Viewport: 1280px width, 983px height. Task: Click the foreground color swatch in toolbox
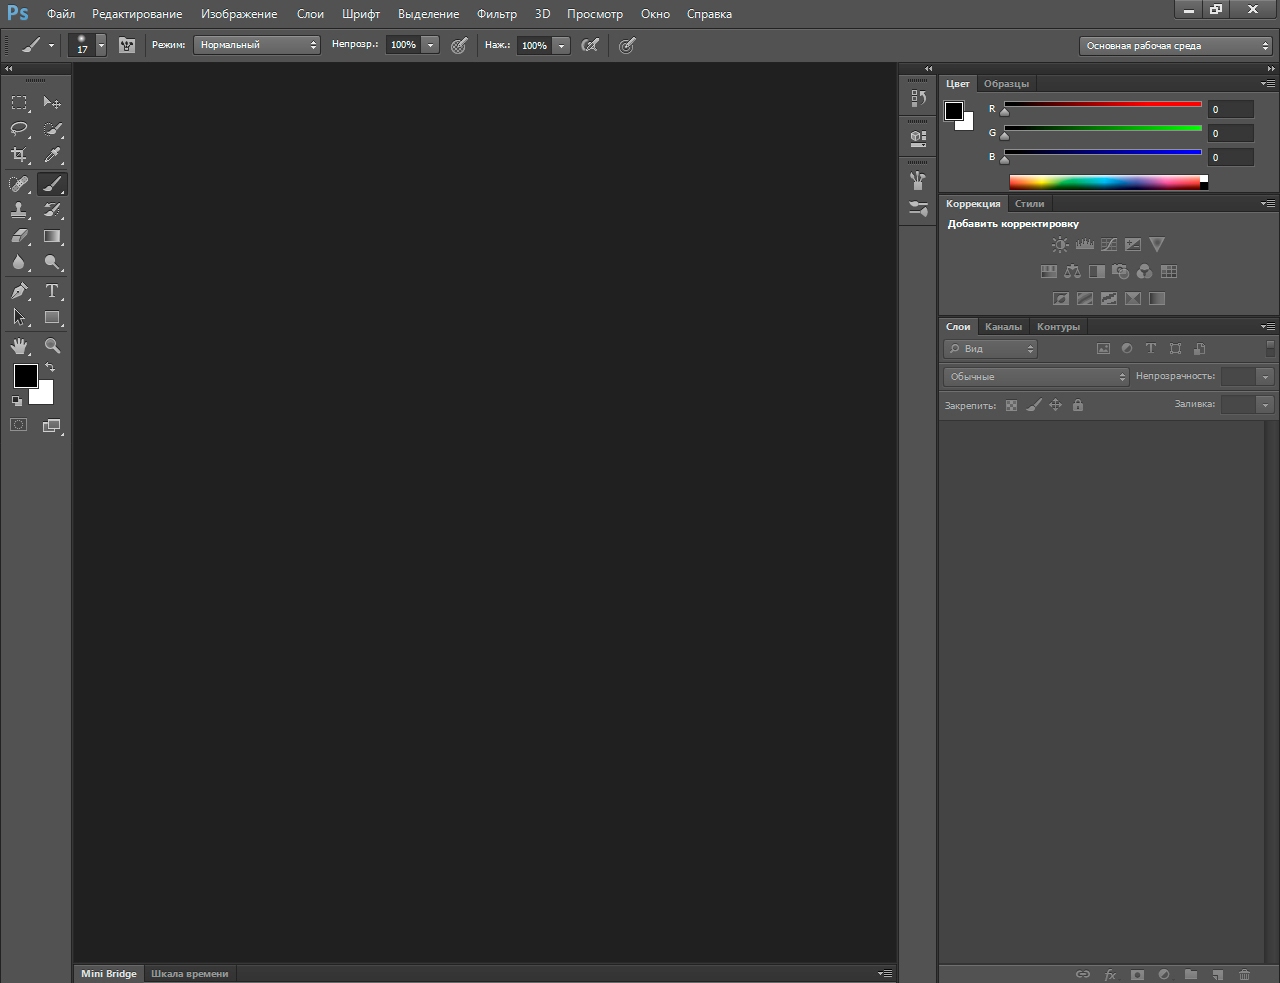[25, 376]
